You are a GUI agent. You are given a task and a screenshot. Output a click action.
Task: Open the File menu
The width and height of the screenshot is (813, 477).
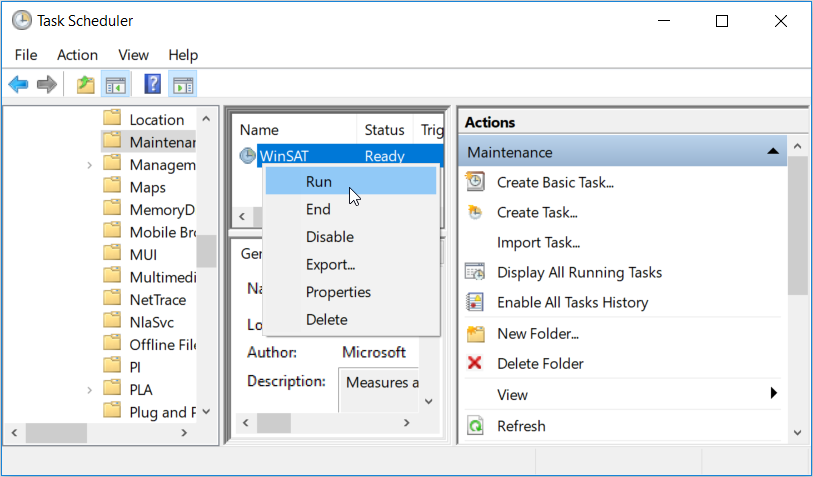(x=26, y=55)
